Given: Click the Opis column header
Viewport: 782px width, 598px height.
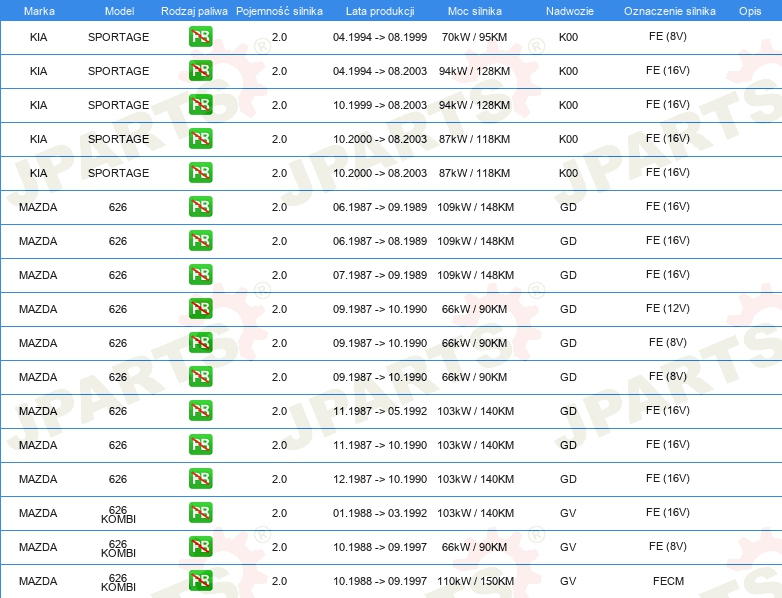Looking at the screenshot, I should point(750,11).
